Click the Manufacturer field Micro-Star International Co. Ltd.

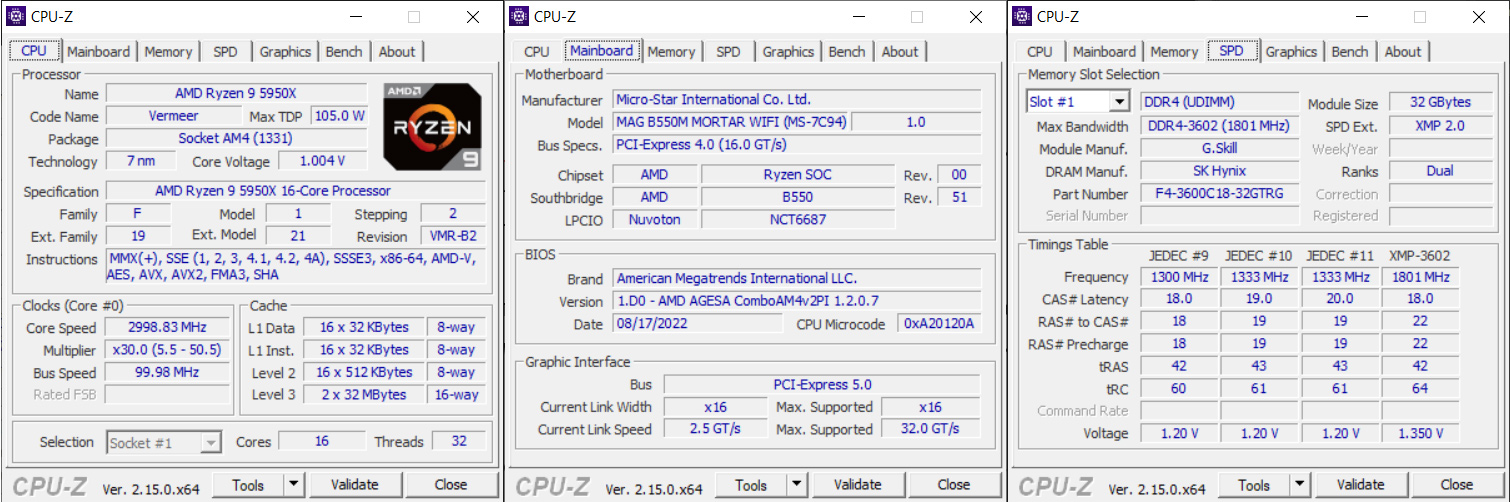(x=797, y=99)
